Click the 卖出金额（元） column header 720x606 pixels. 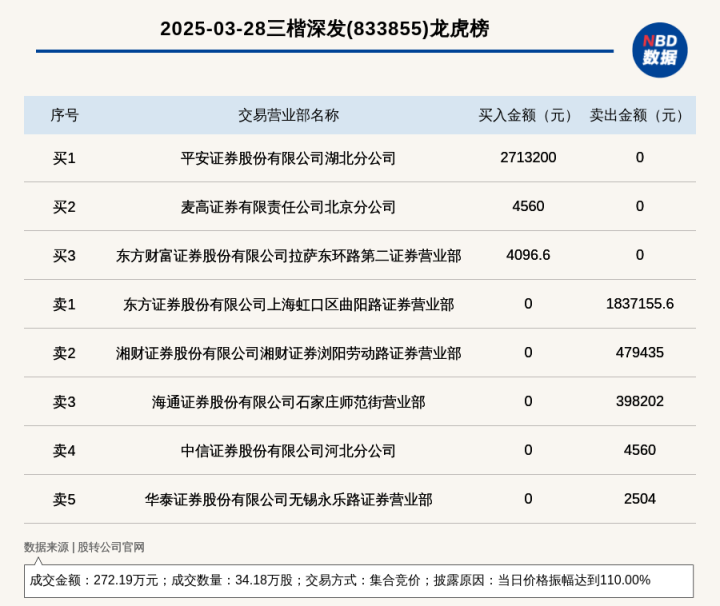[639, 115]
